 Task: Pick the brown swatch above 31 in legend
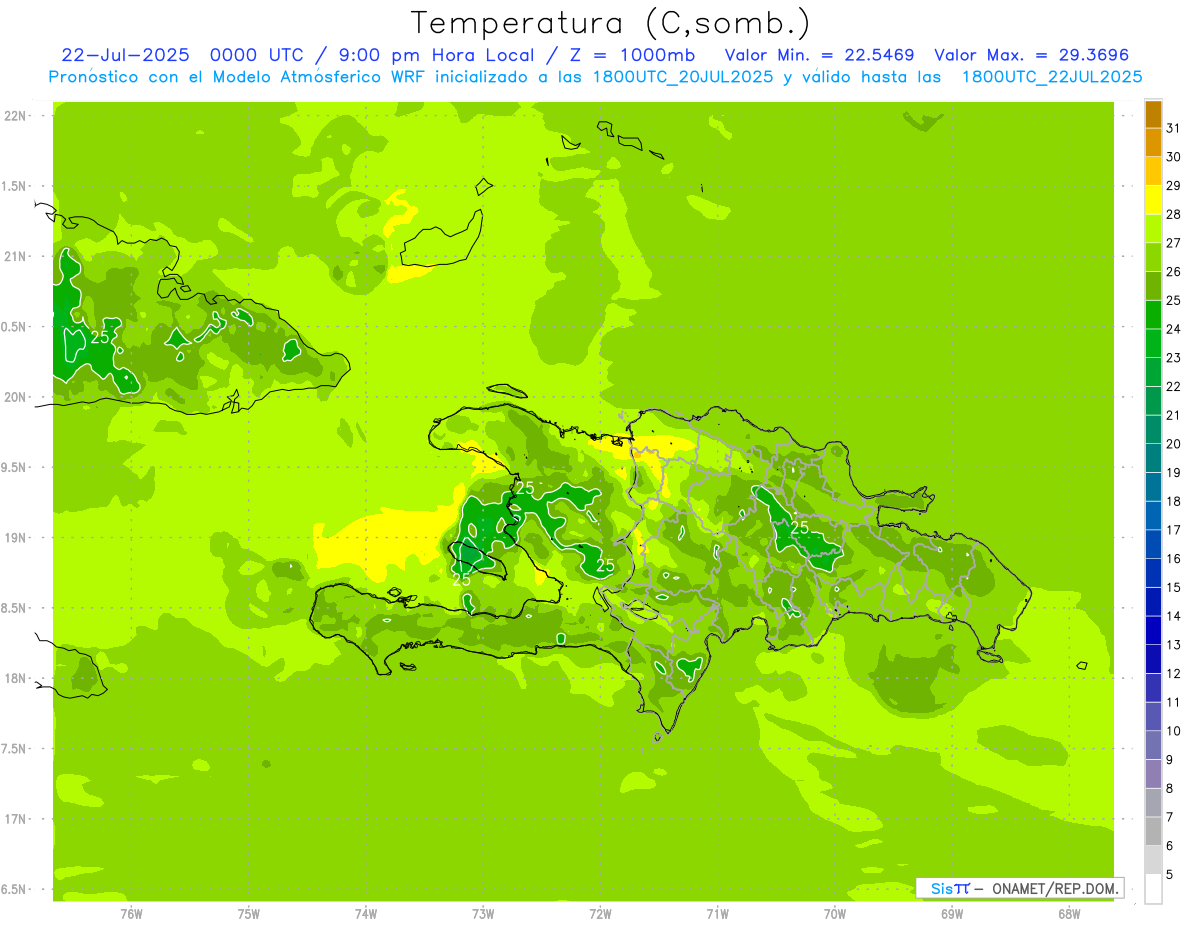coord(1153,114)
